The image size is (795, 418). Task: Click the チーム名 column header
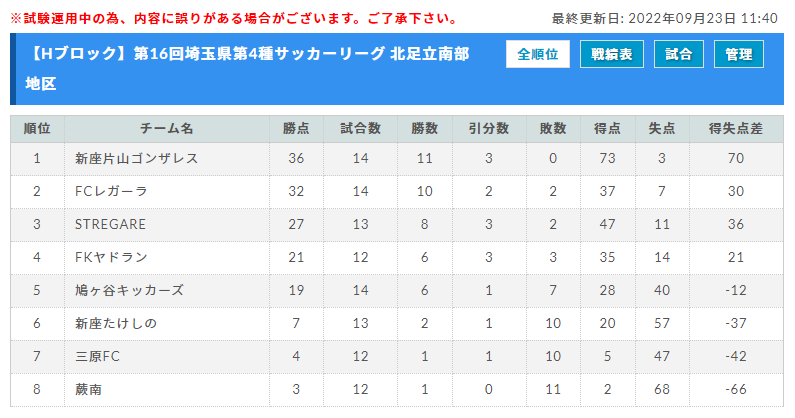click(167, 129)
